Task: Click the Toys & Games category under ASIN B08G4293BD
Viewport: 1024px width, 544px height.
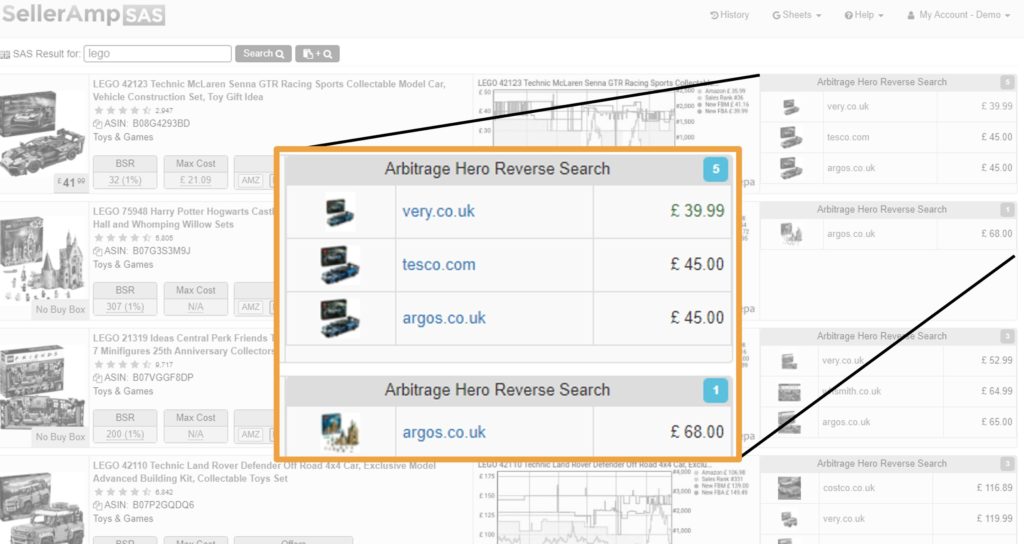Action: pos(123,137)
